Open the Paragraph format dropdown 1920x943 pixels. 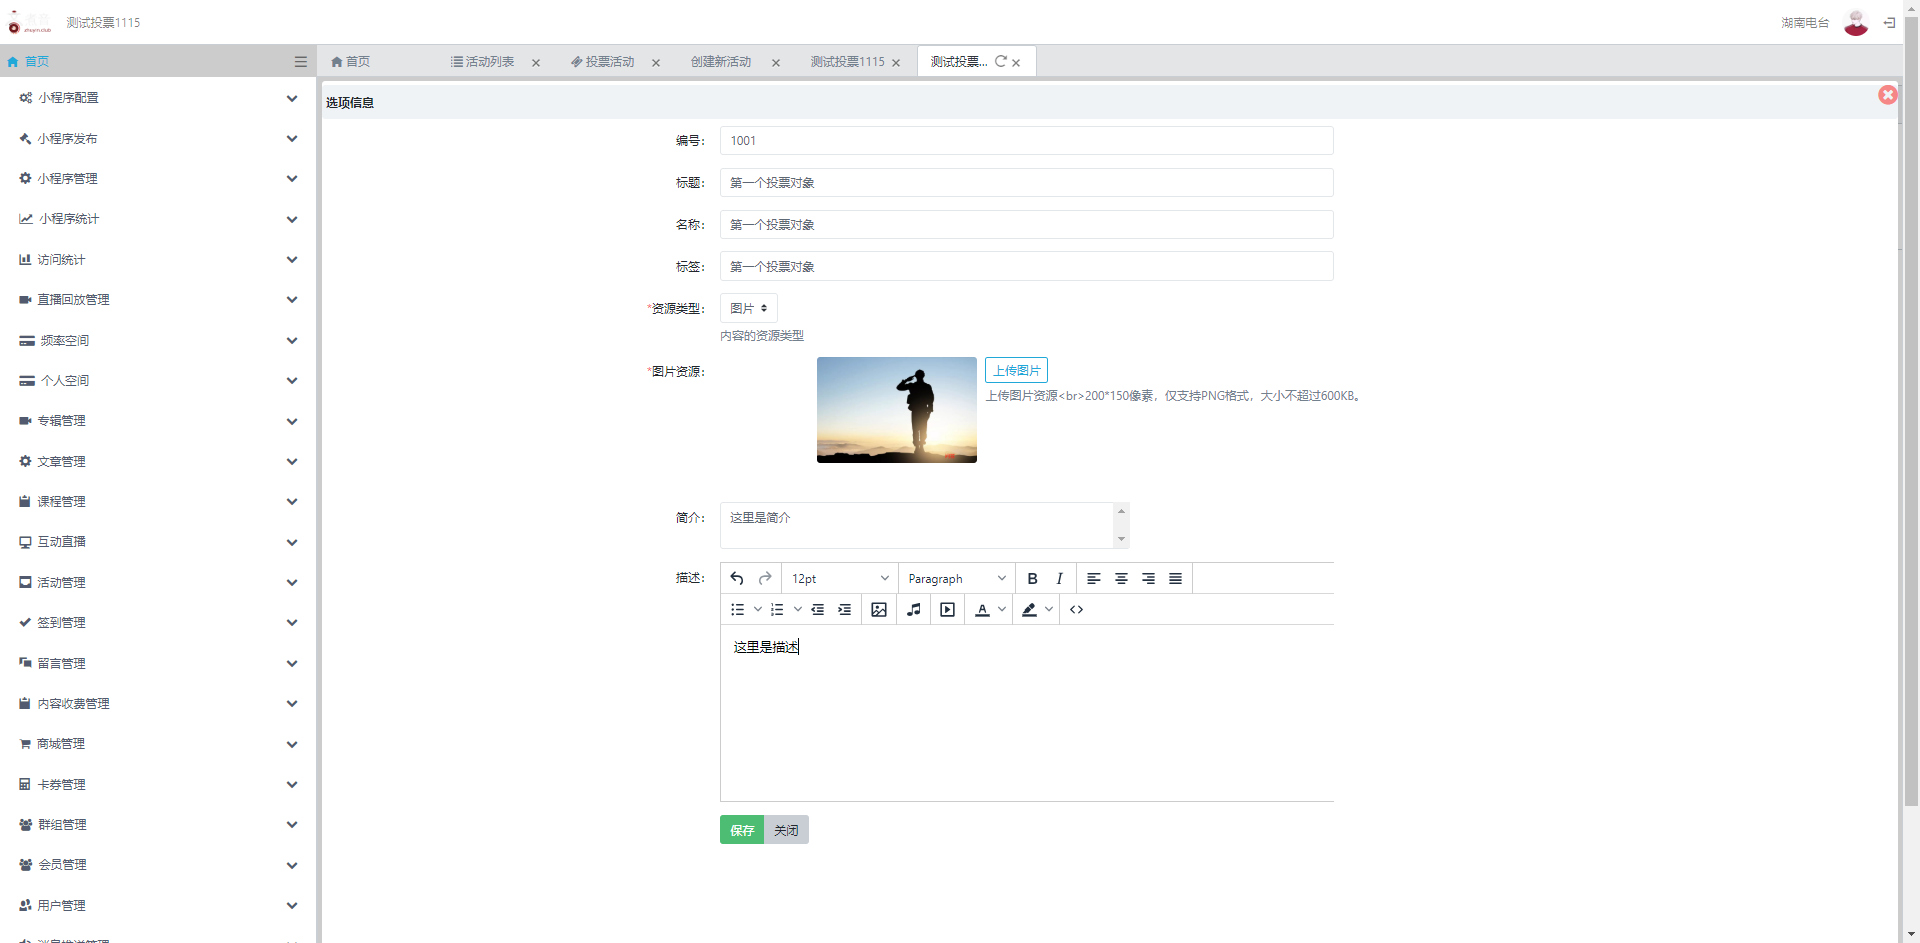pyautogui.click(x=956, y=579)
